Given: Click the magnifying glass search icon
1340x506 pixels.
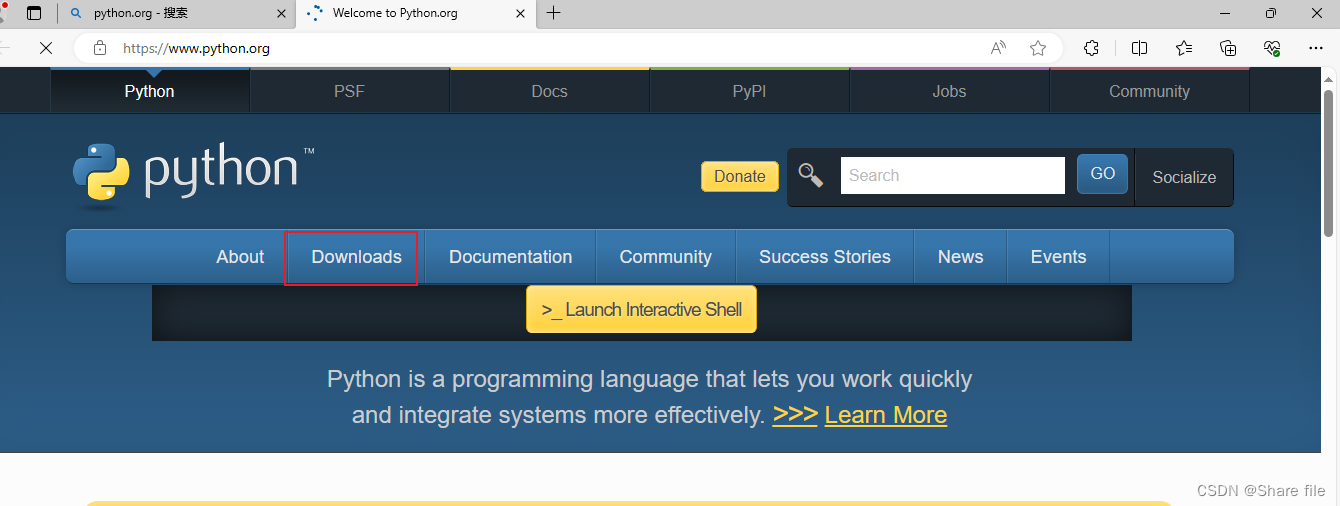Looking at the screenshot, I should tap(811, 176).
